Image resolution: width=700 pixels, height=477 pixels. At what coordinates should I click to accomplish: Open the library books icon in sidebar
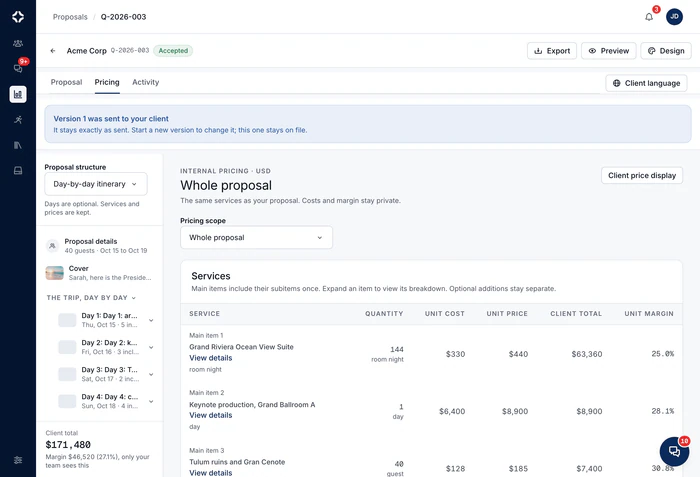[x=18, y=145]
